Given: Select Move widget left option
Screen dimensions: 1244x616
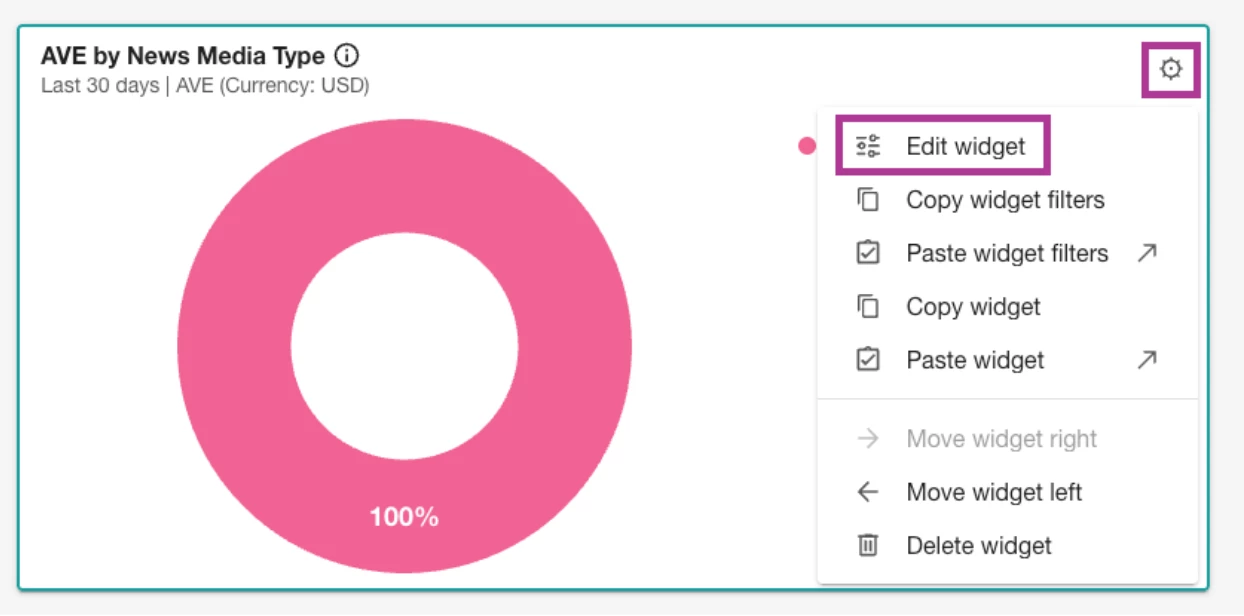Looking at the screenshot, I should [1007, 492].
